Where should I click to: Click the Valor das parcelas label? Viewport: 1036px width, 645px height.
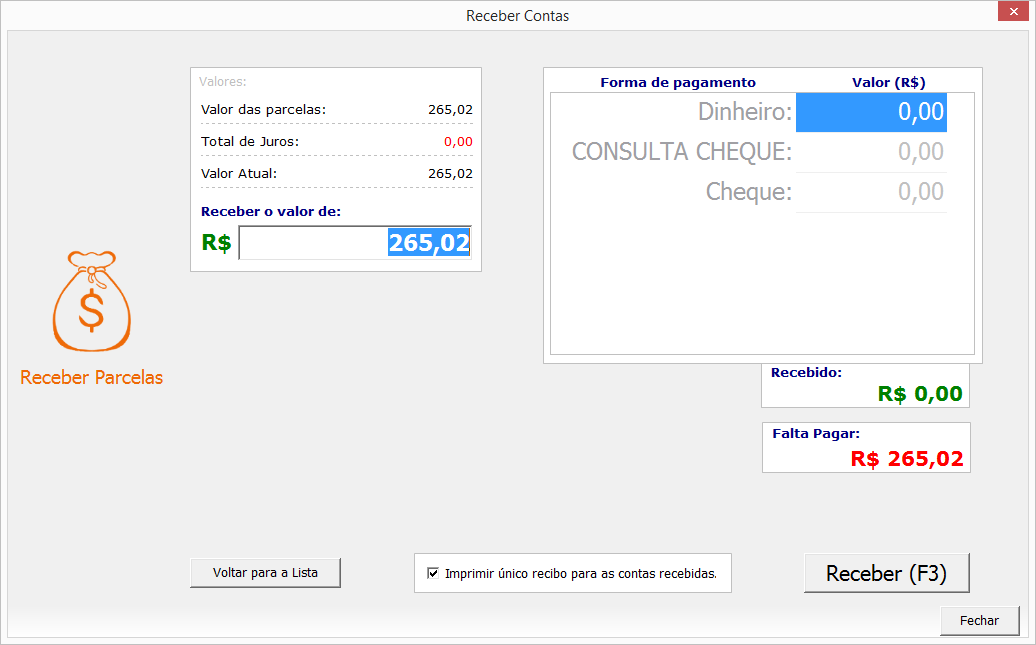[263, 110]
